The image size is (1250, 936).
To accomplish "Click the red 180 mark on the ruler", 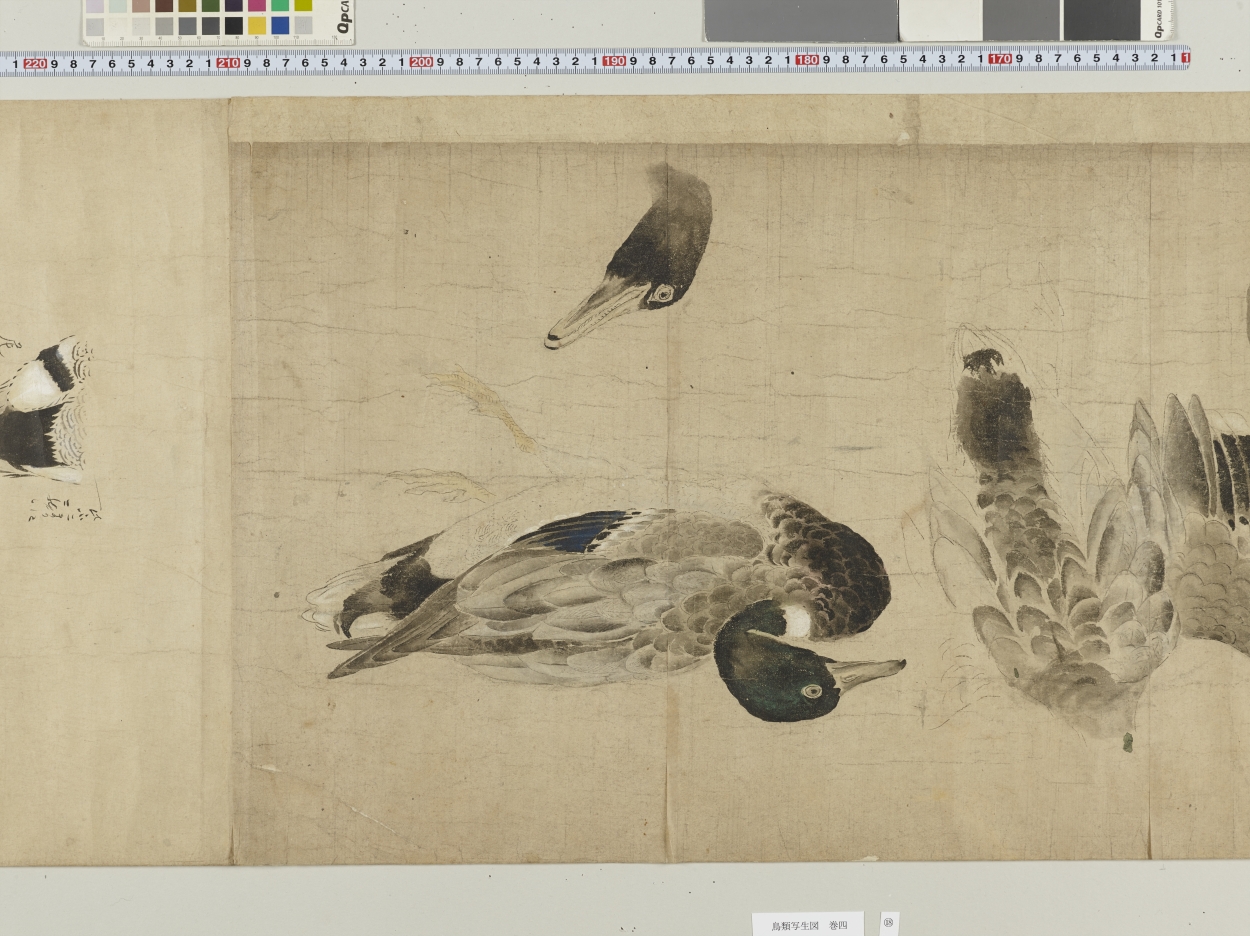I will 807,60.
